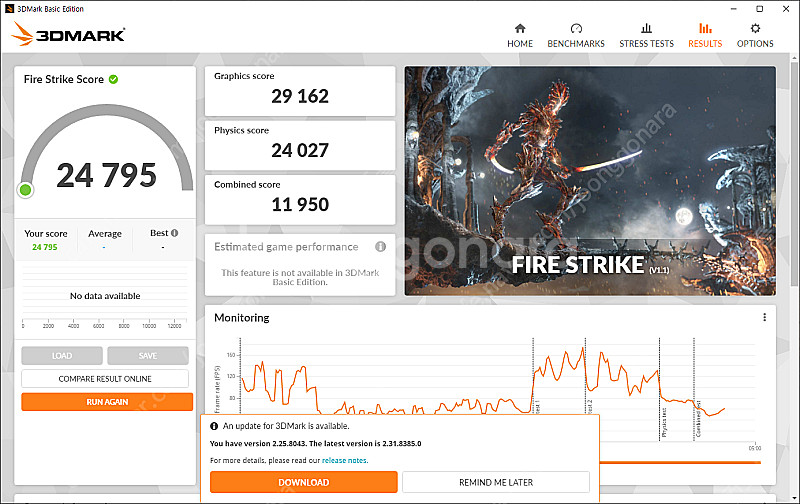Click COMPARE RESULT ONLINE
800x504 pixels.
pyautogui.click(x=105, y=379)
